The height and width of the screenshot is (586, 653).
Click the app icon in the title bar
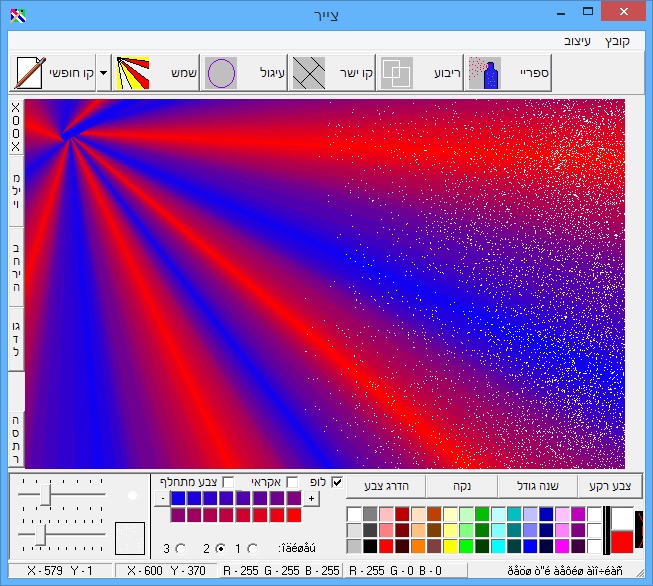click(x=18, y=15)
